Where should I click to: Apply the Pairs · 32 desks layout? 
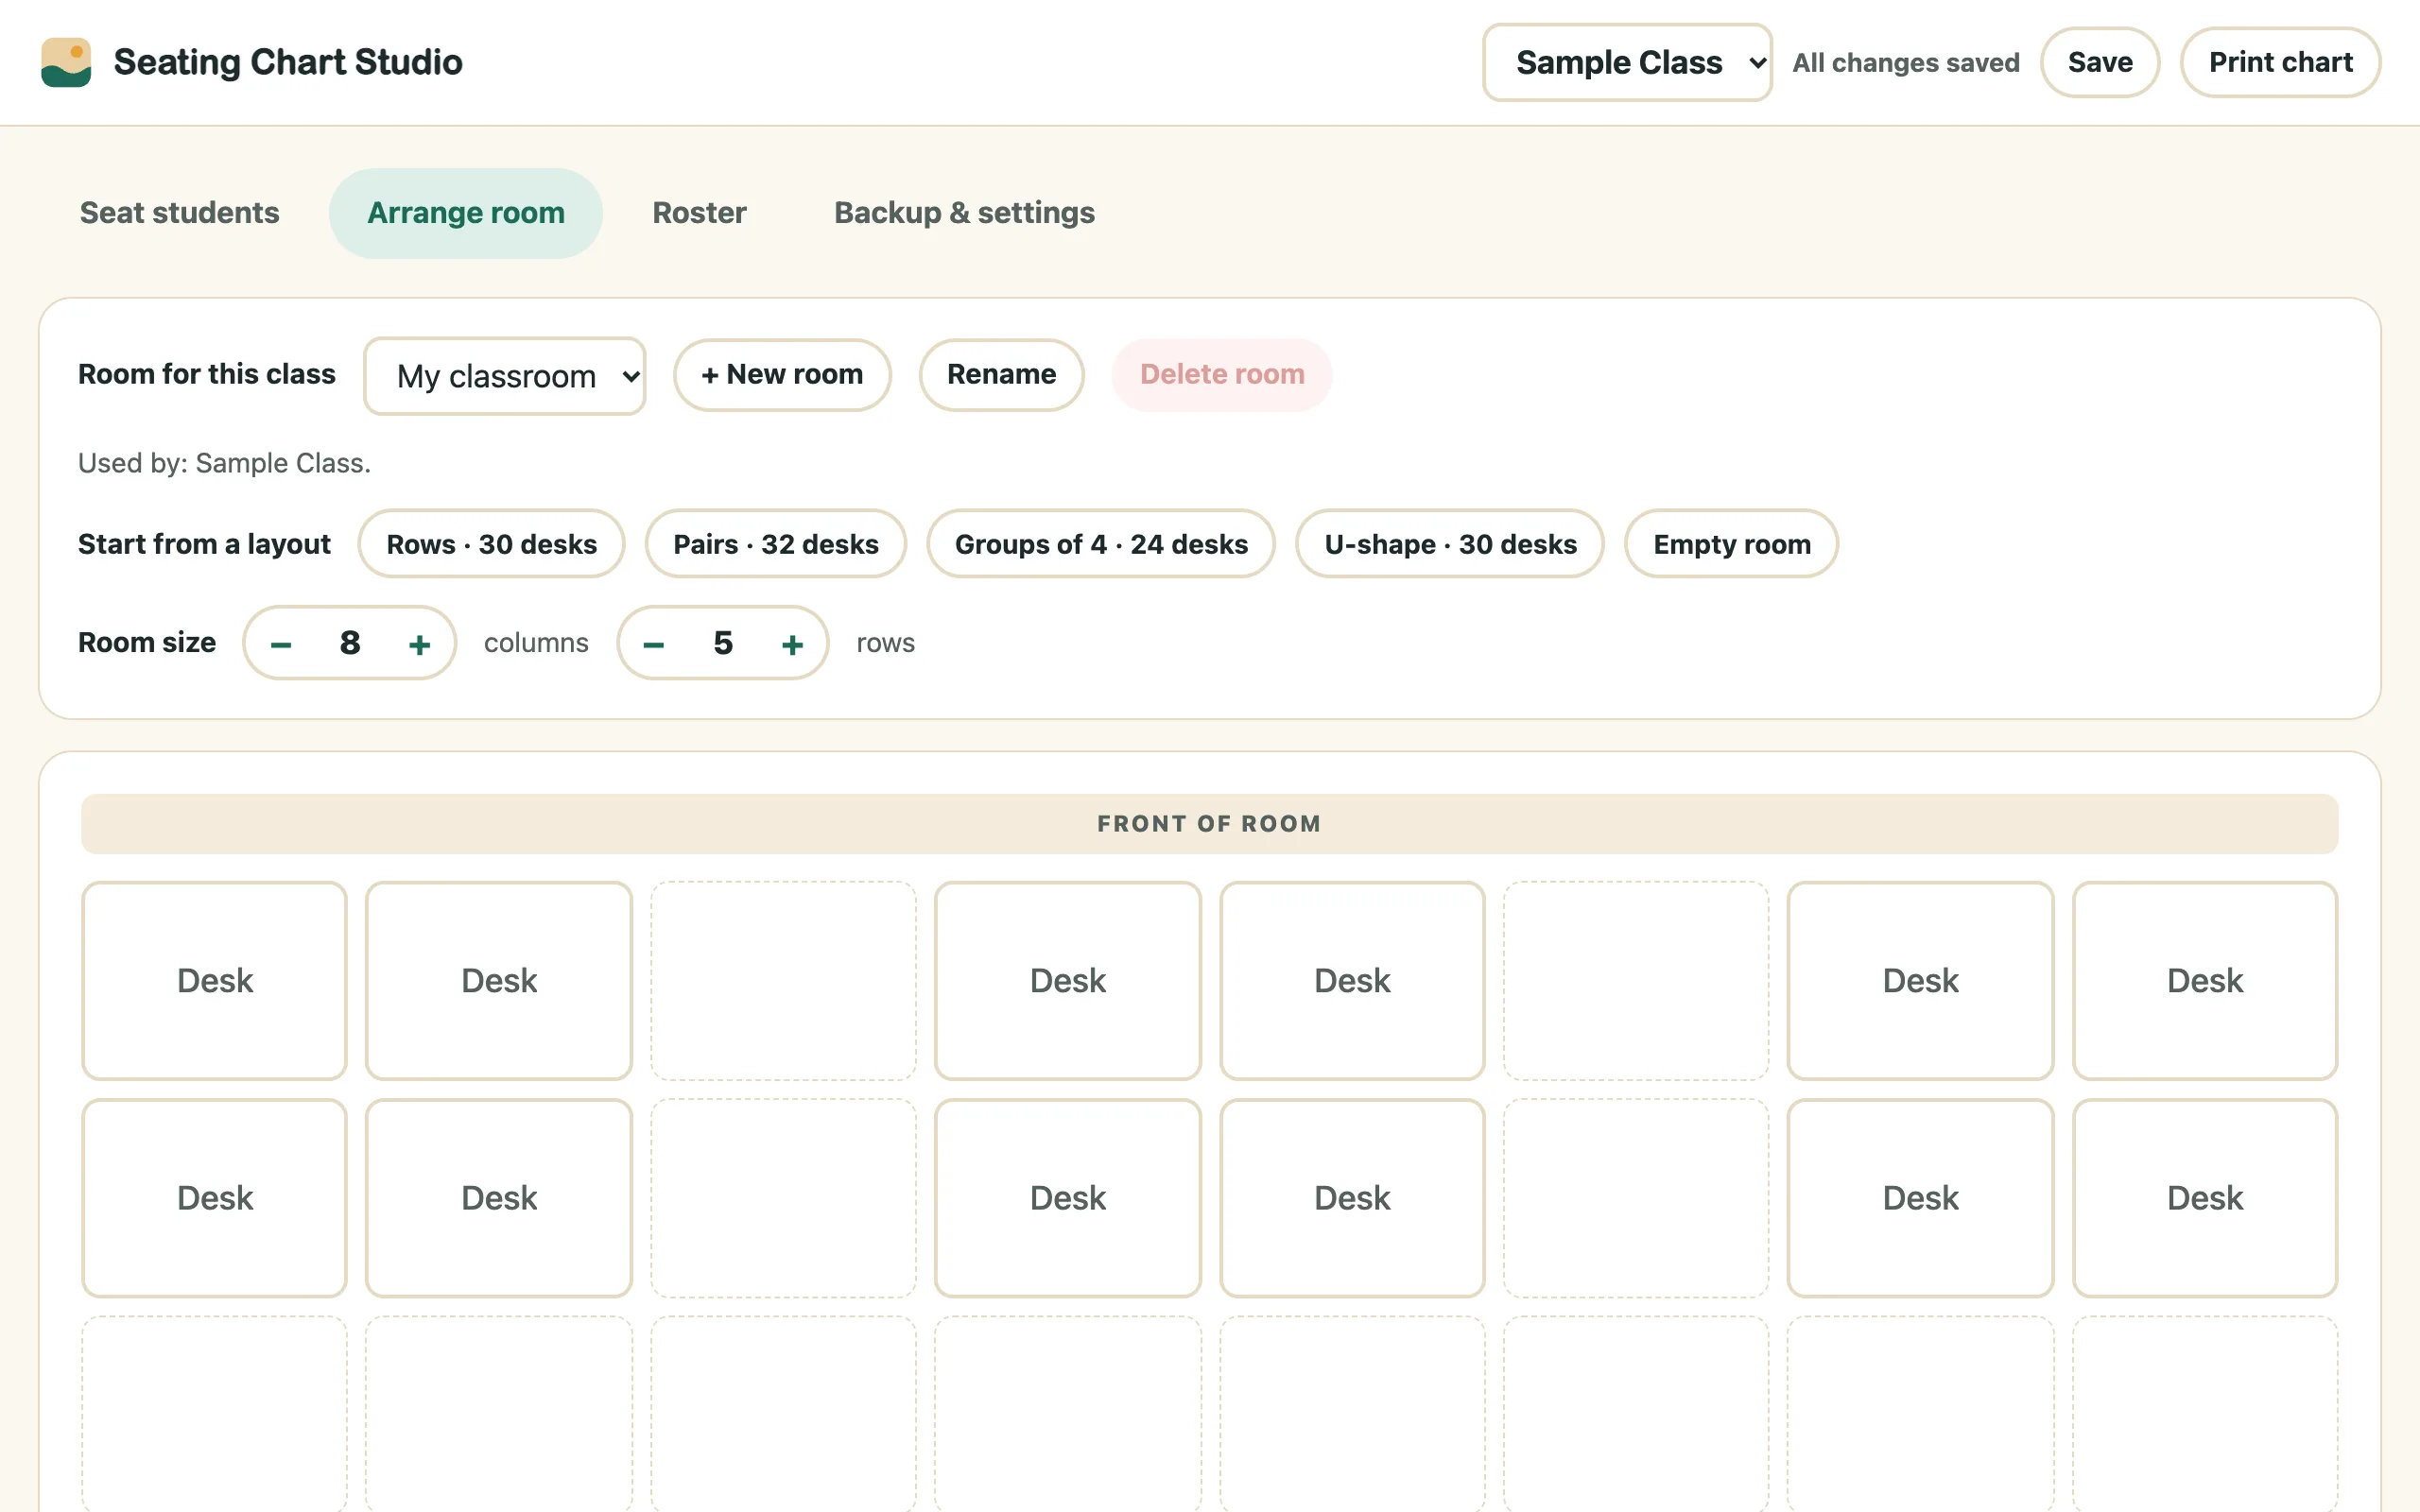click(776, 544)
